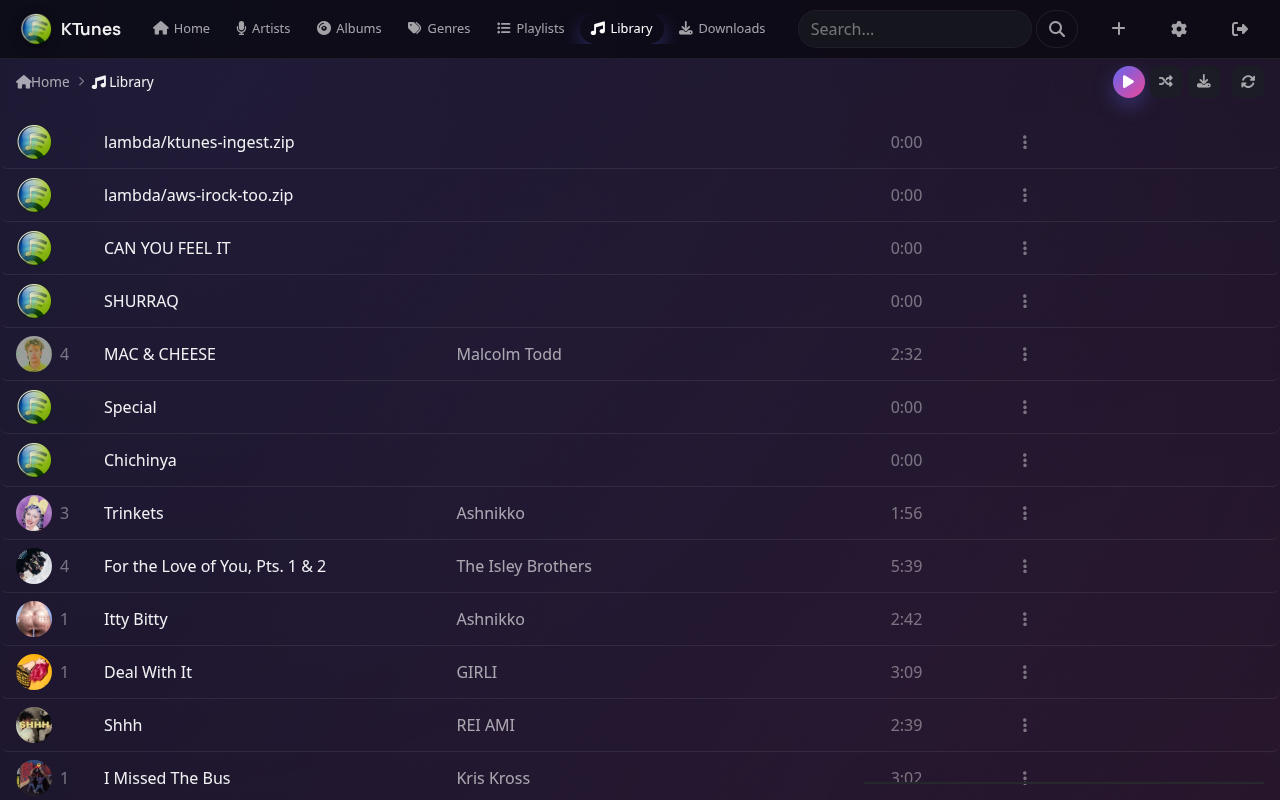Click album art of Trinkets
The height and width of the screenshot is (800, 1280).
click(34, 513)
